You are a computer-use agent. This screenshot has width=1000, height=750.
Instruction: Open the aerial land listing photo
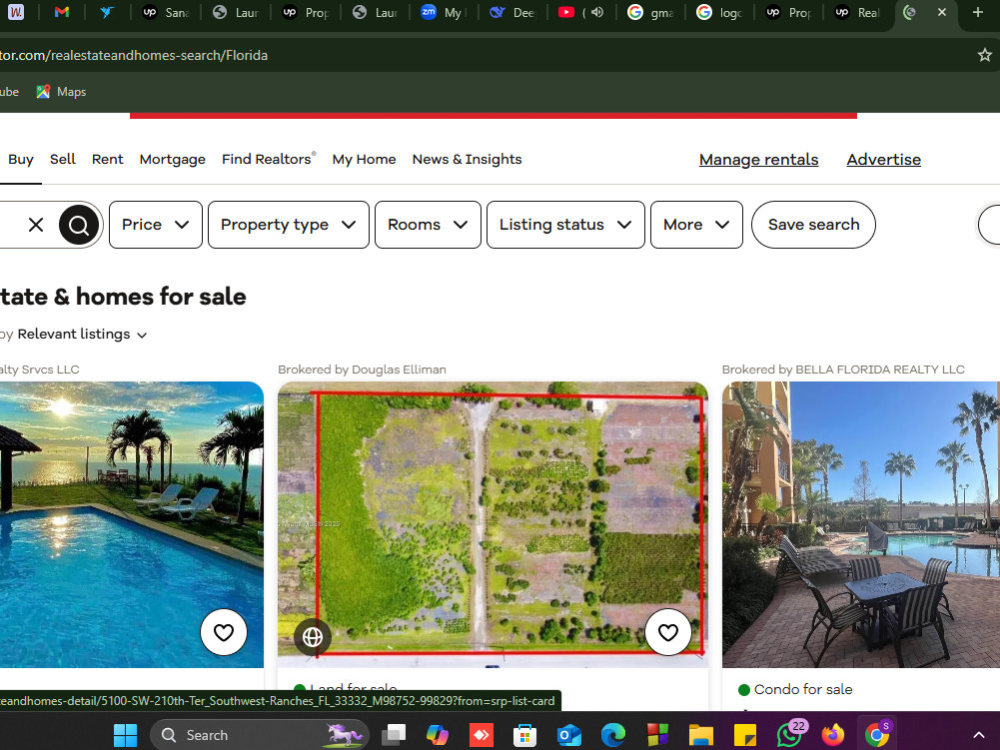click(x=493, y=524)
